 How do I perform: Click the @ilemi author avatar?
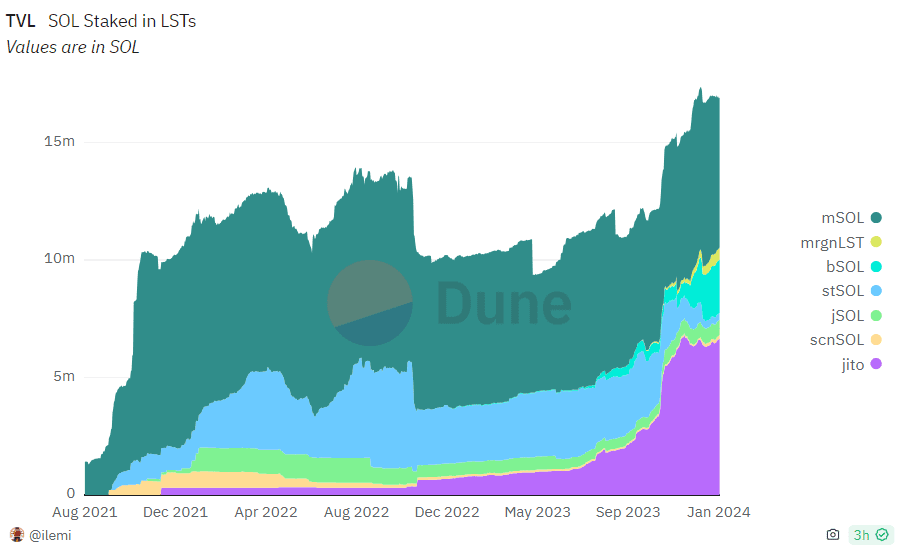point(17,535)
